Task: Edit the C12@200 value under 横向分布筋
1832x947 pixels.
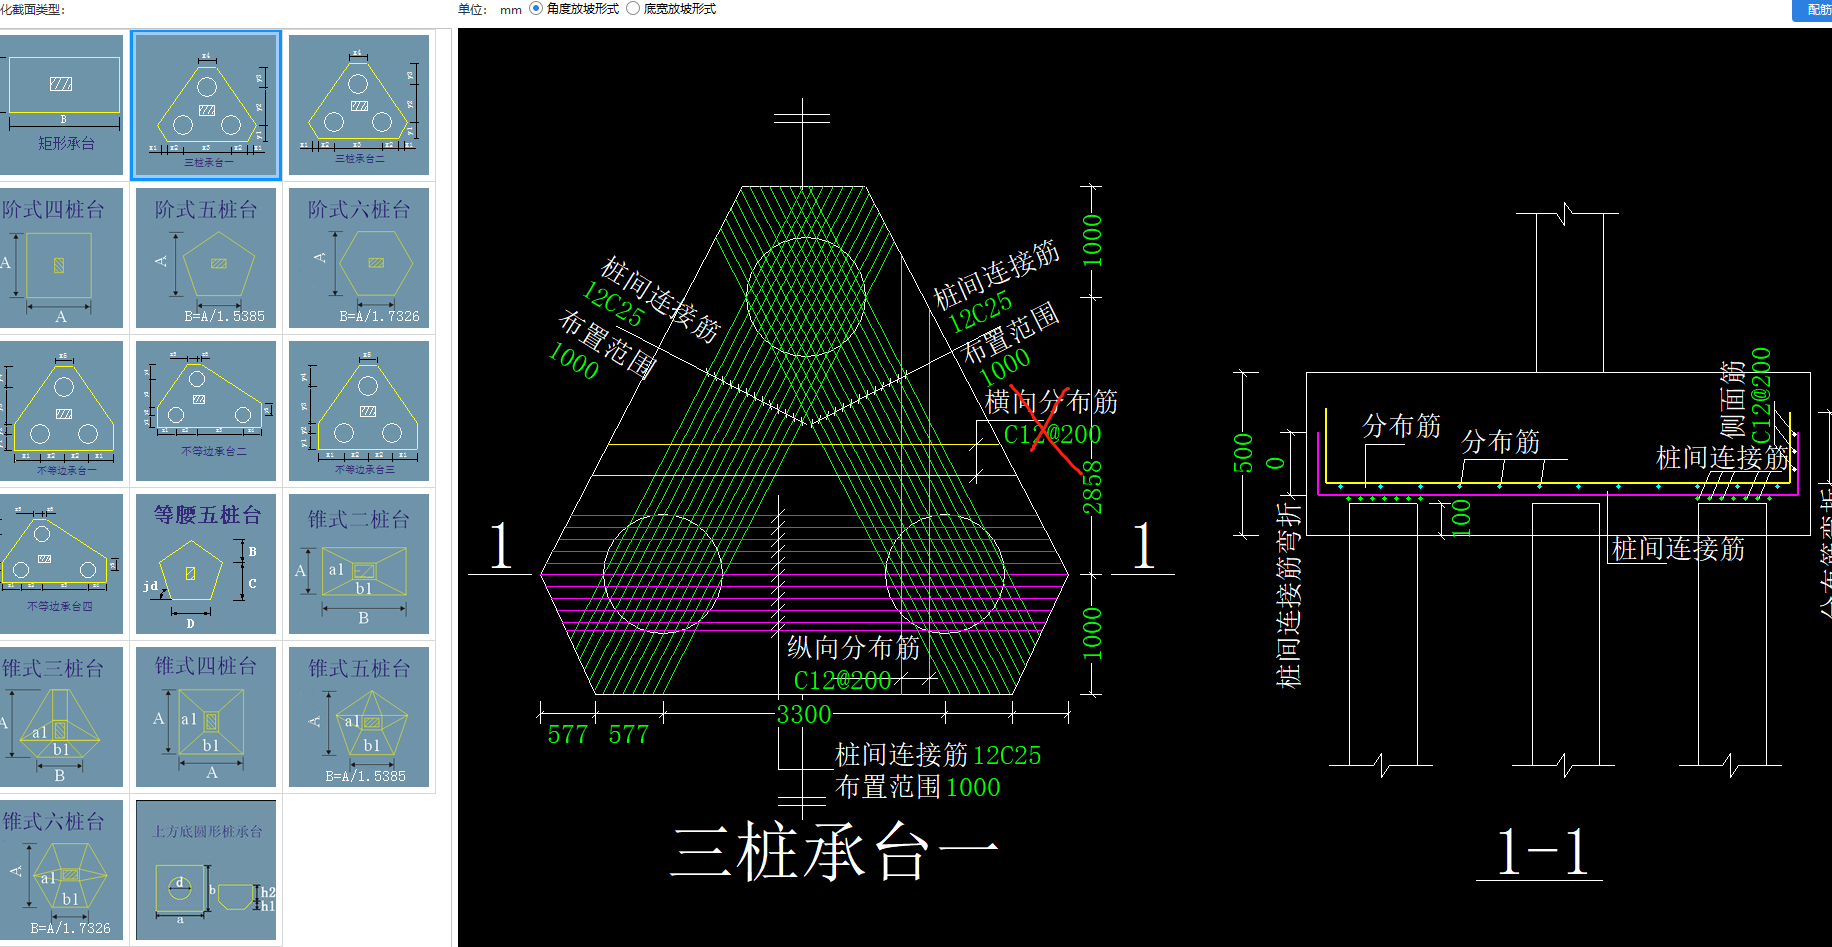Action: point(1052,434)
